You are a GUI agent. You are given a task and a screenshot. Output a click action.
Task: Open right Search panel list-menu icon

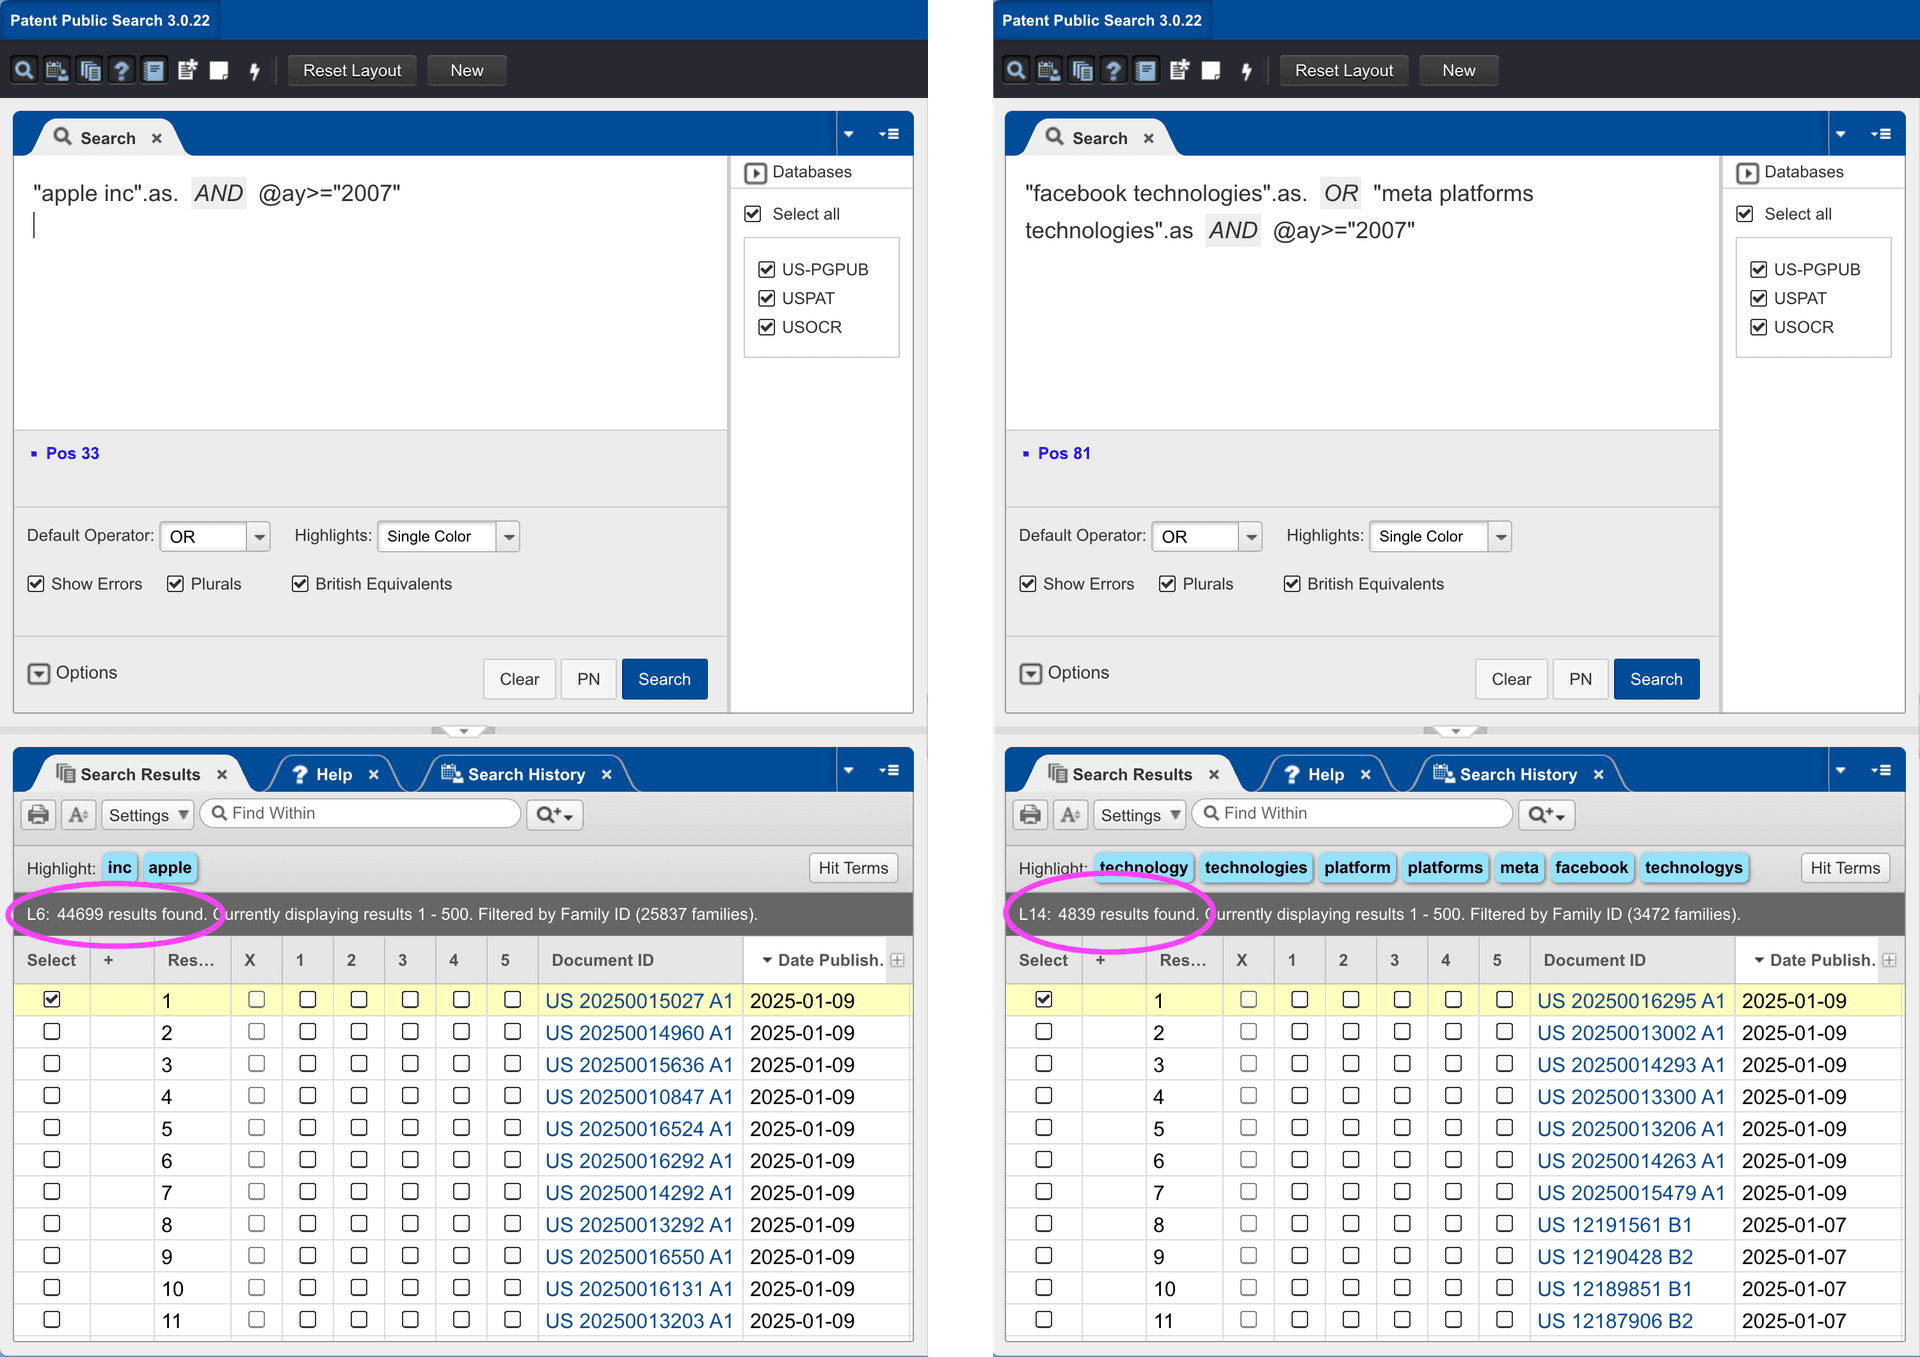point(1881,134)
